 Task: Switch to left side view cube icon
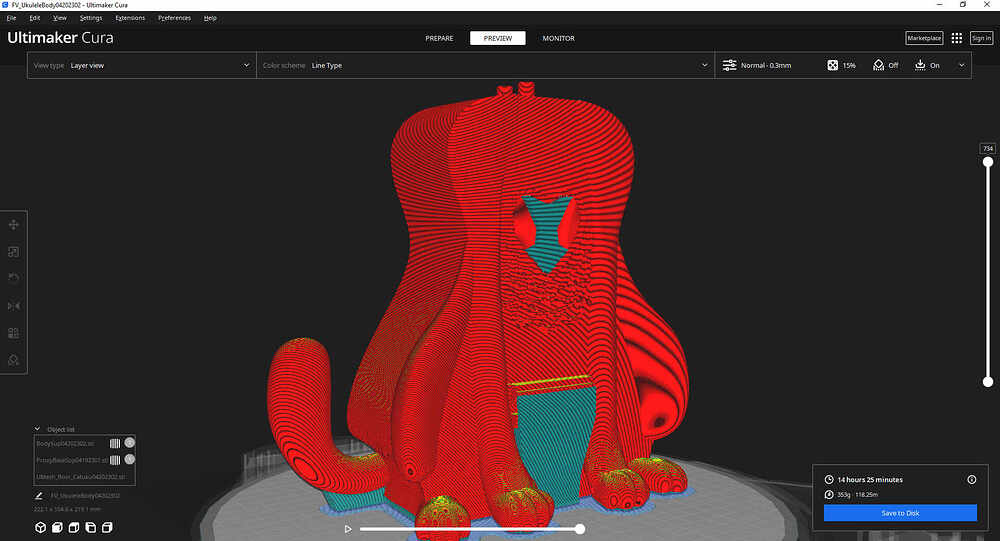tap(90, 528)
